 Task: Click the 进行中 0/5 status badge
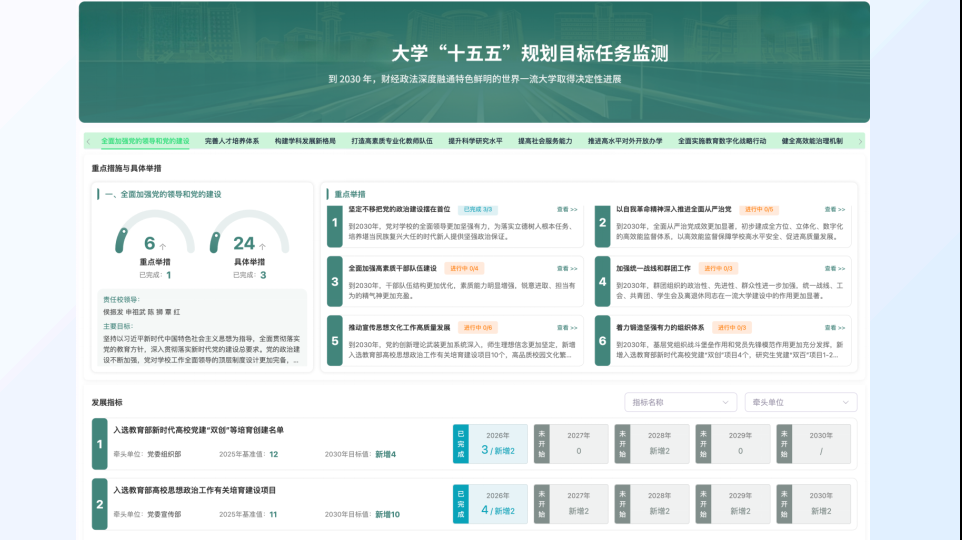[x=759, y=209]
